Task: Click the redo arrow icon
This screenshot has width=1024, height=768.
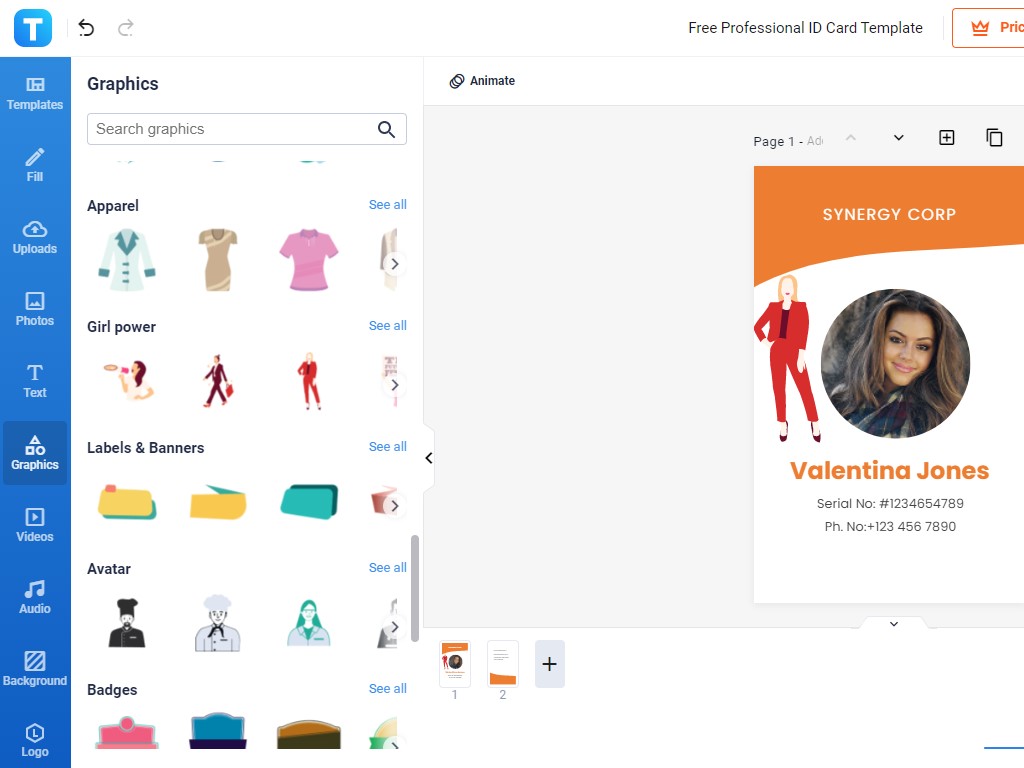Action: click(126, 28)
